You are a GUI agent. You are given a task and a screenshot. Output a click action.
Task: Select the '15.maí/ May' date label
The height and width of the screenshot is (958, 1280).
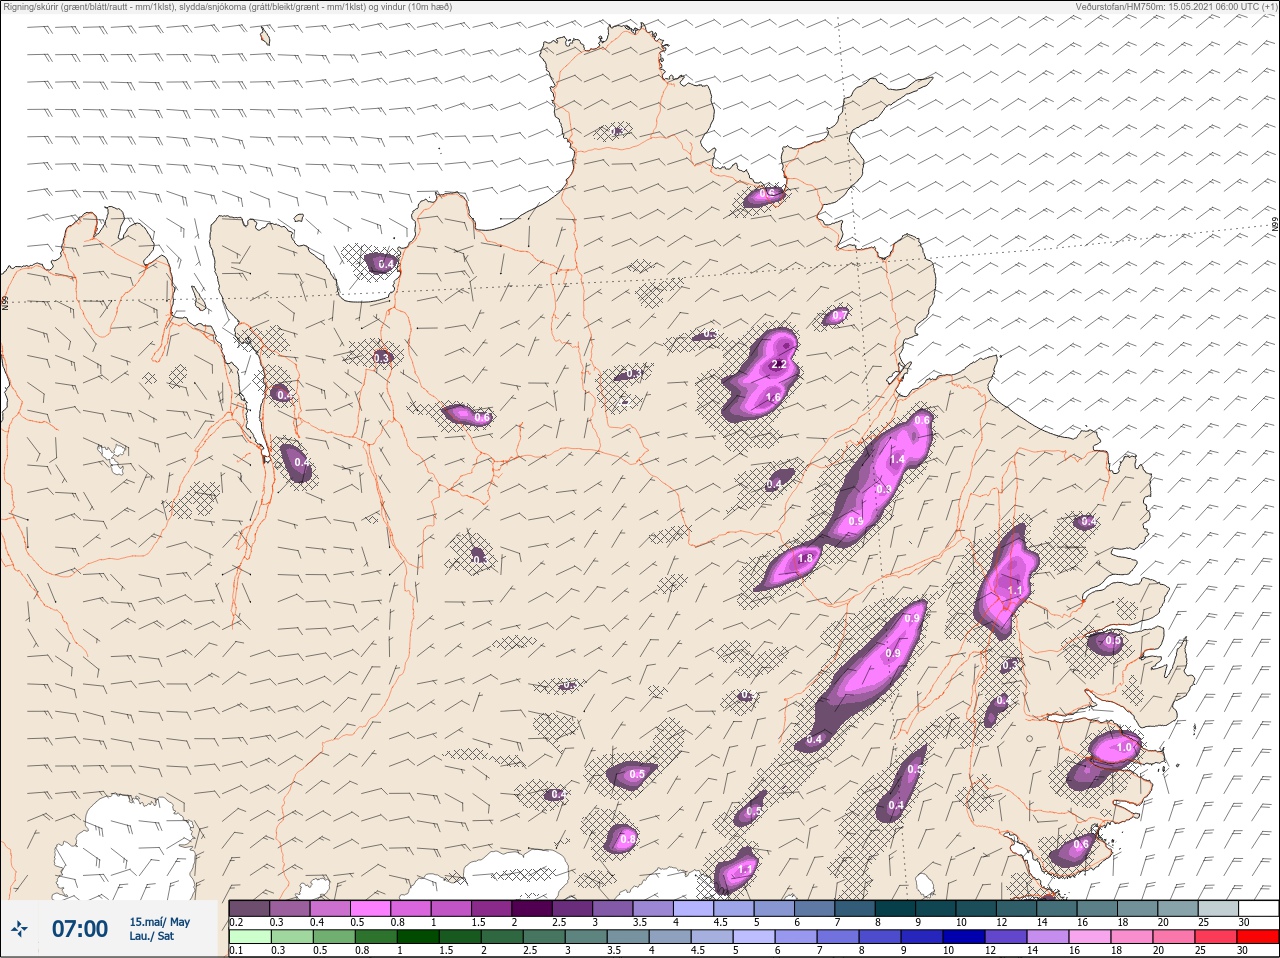159,922
